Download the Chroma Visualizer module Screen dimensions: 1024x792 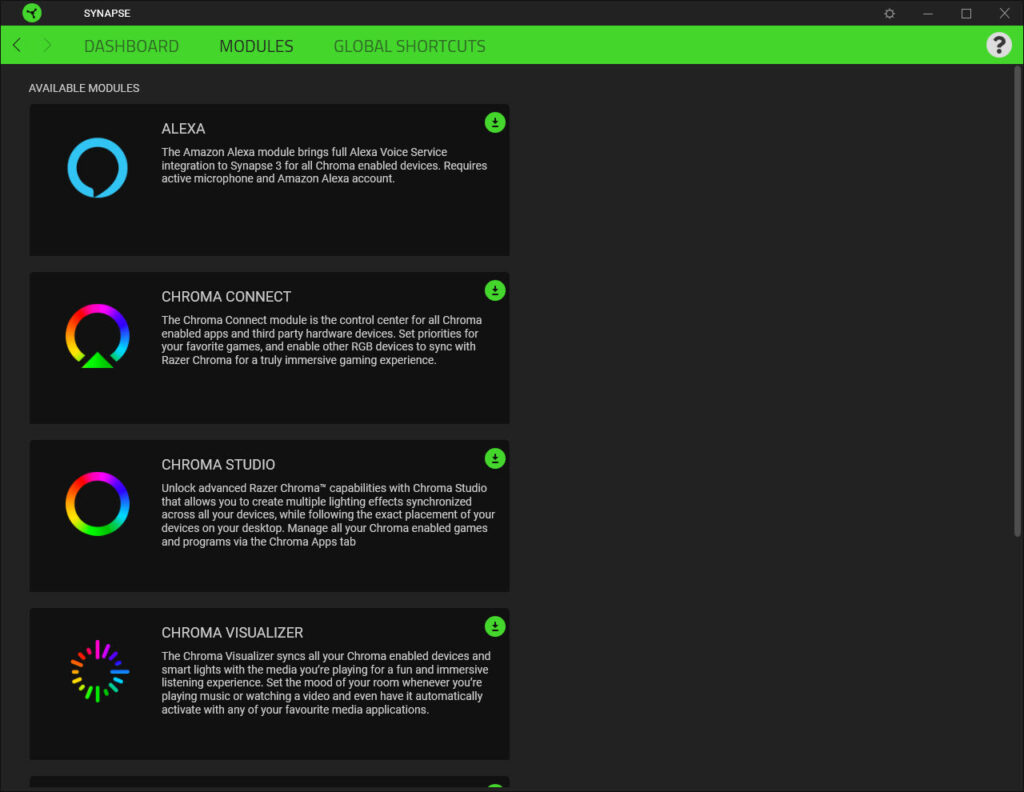495,626
